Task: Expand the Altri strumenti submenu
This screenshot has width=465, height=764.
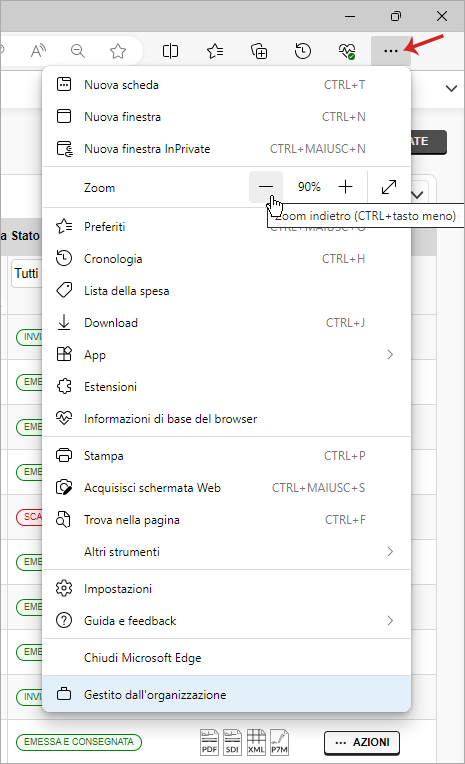Action: [227, 552]
